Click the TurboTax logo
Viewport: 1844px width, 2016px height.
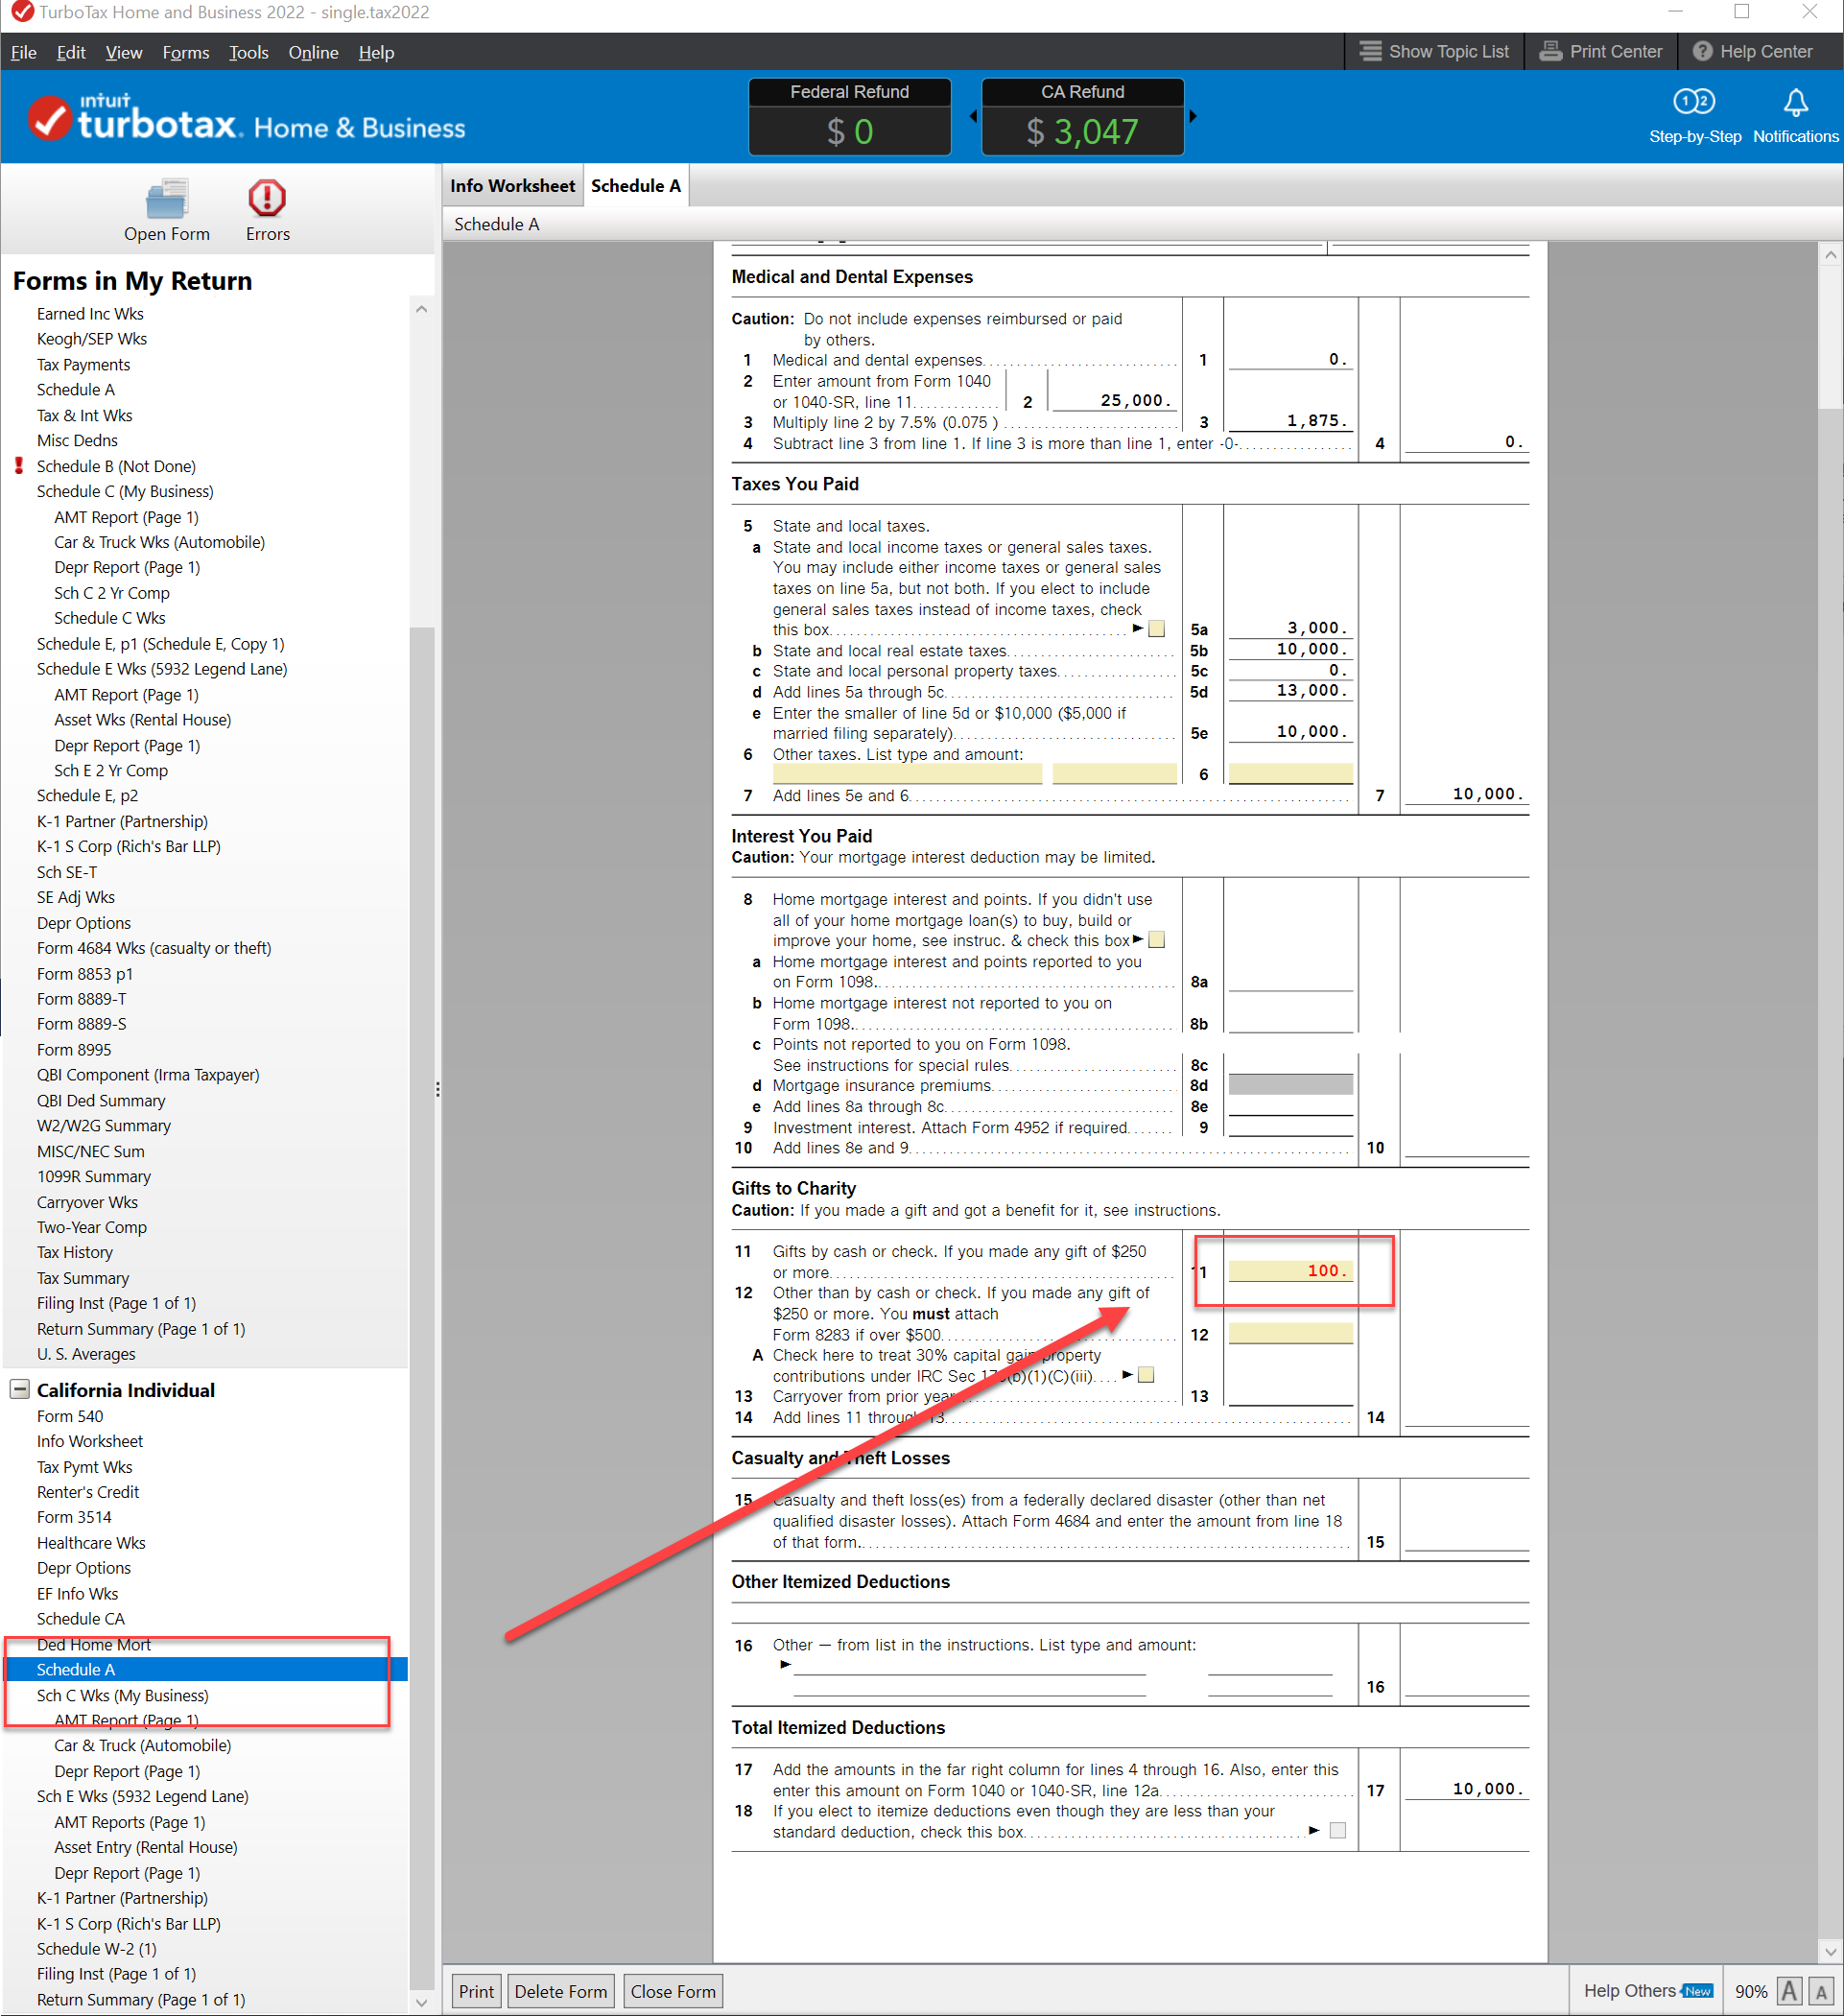click(x=246, y=117)
